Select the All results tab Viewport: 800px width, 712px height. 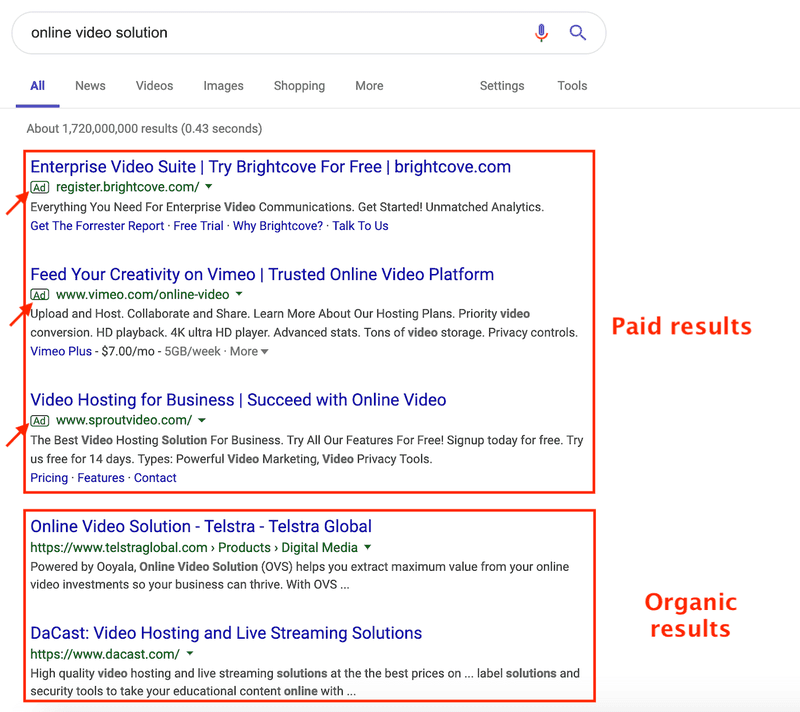(x=38, y=86)
